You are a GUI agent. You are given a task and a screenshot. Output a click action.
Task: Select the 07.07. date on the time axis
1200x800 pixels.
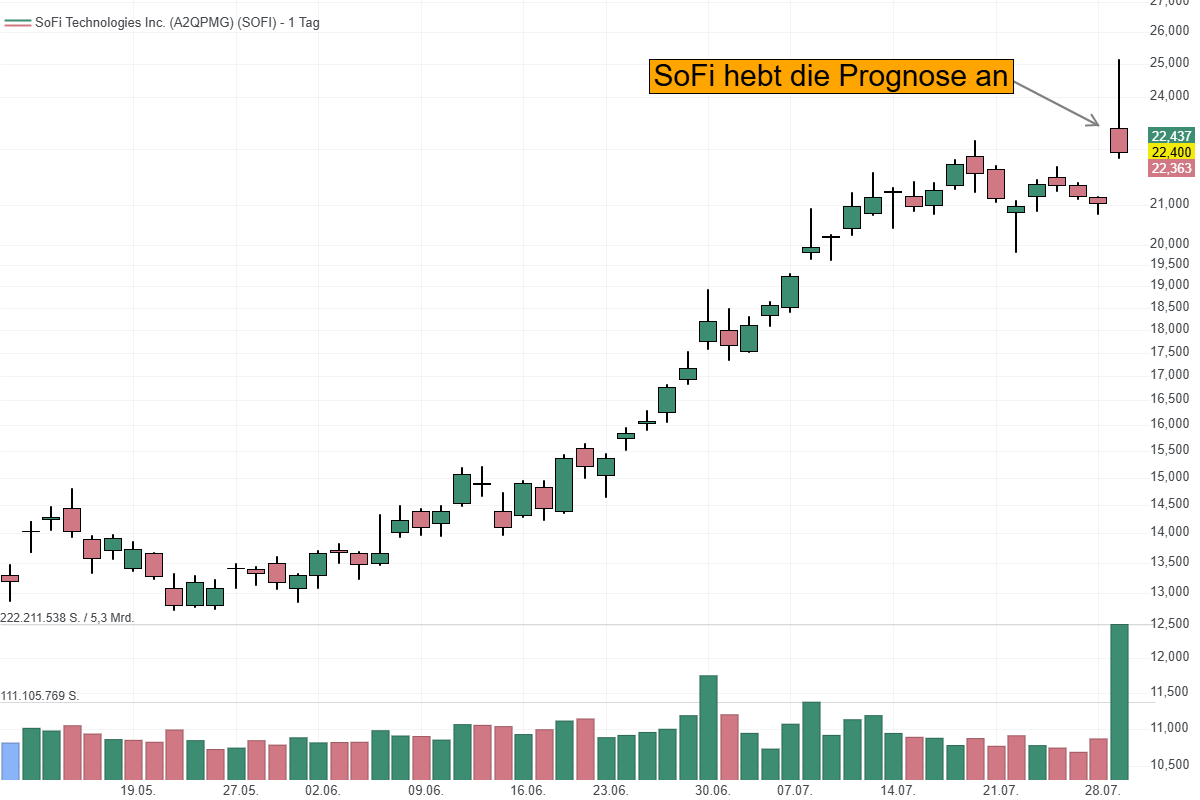pos(795,790)
